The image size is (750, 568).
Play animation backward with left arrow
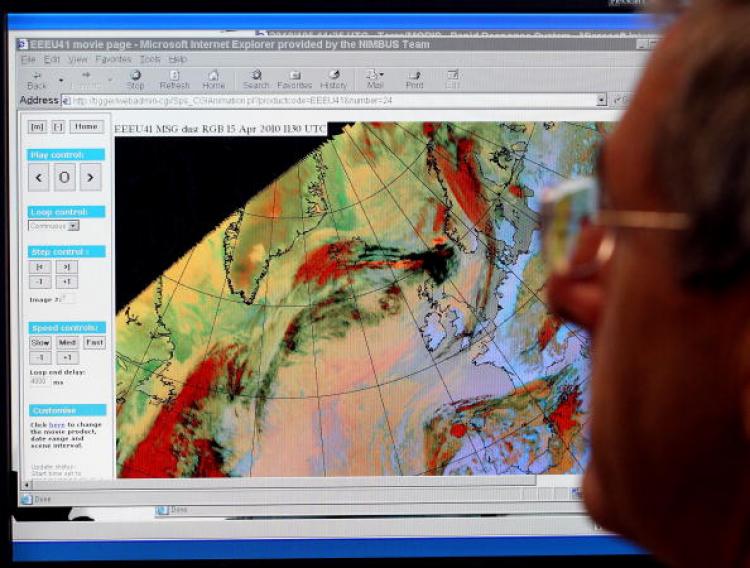pos(39,178)
